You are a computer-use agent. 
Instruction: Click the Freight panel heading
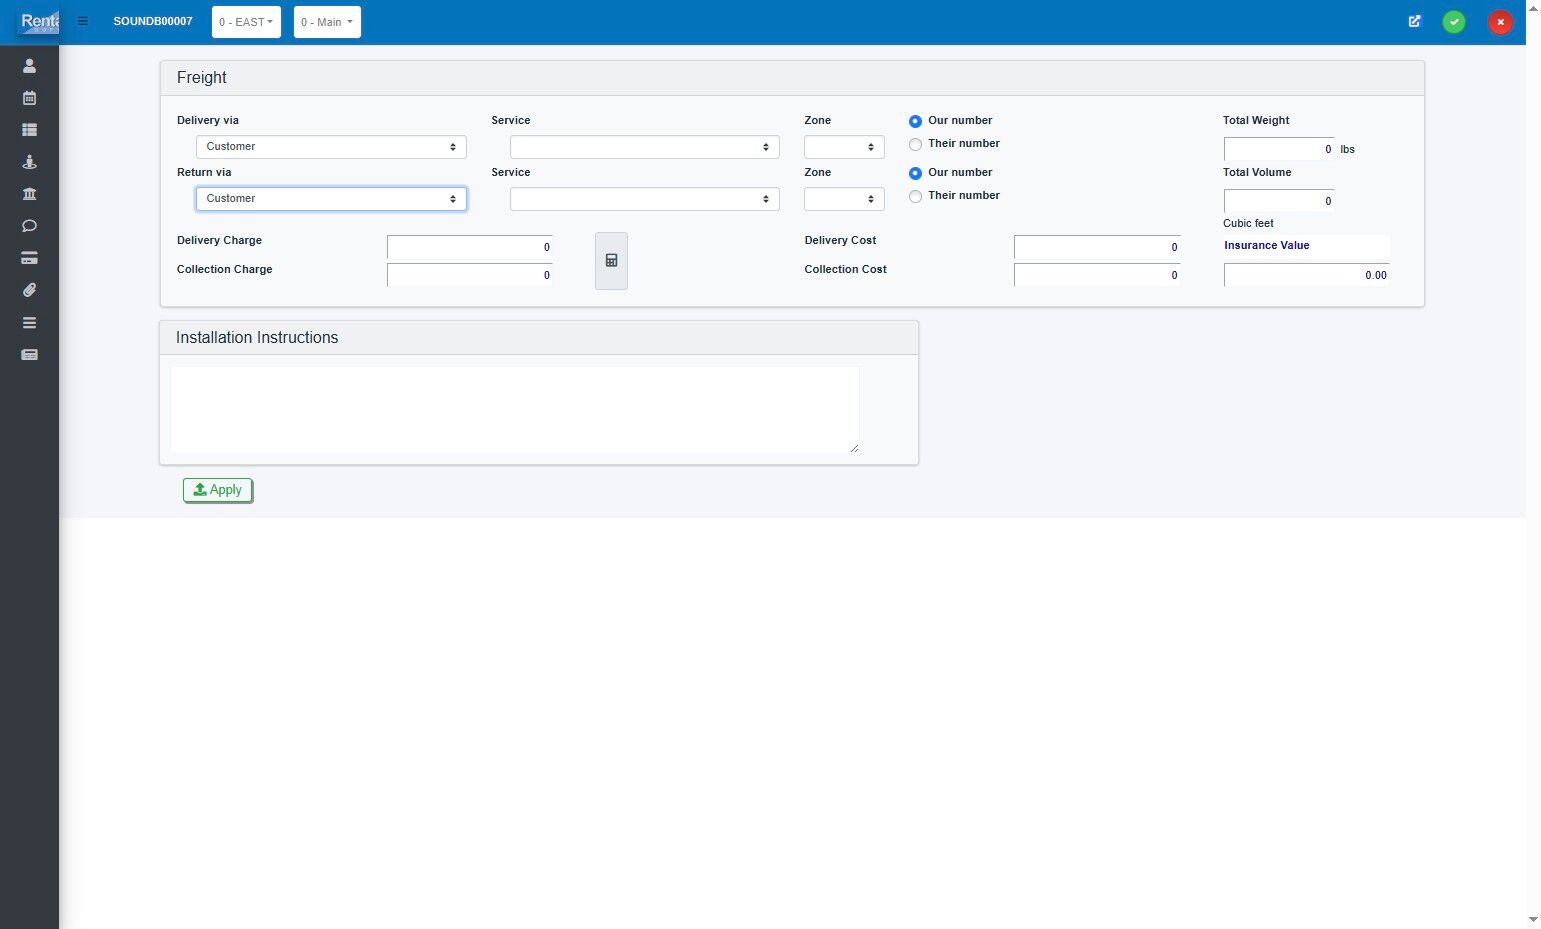pyautogui.click(x=202, y=78)
